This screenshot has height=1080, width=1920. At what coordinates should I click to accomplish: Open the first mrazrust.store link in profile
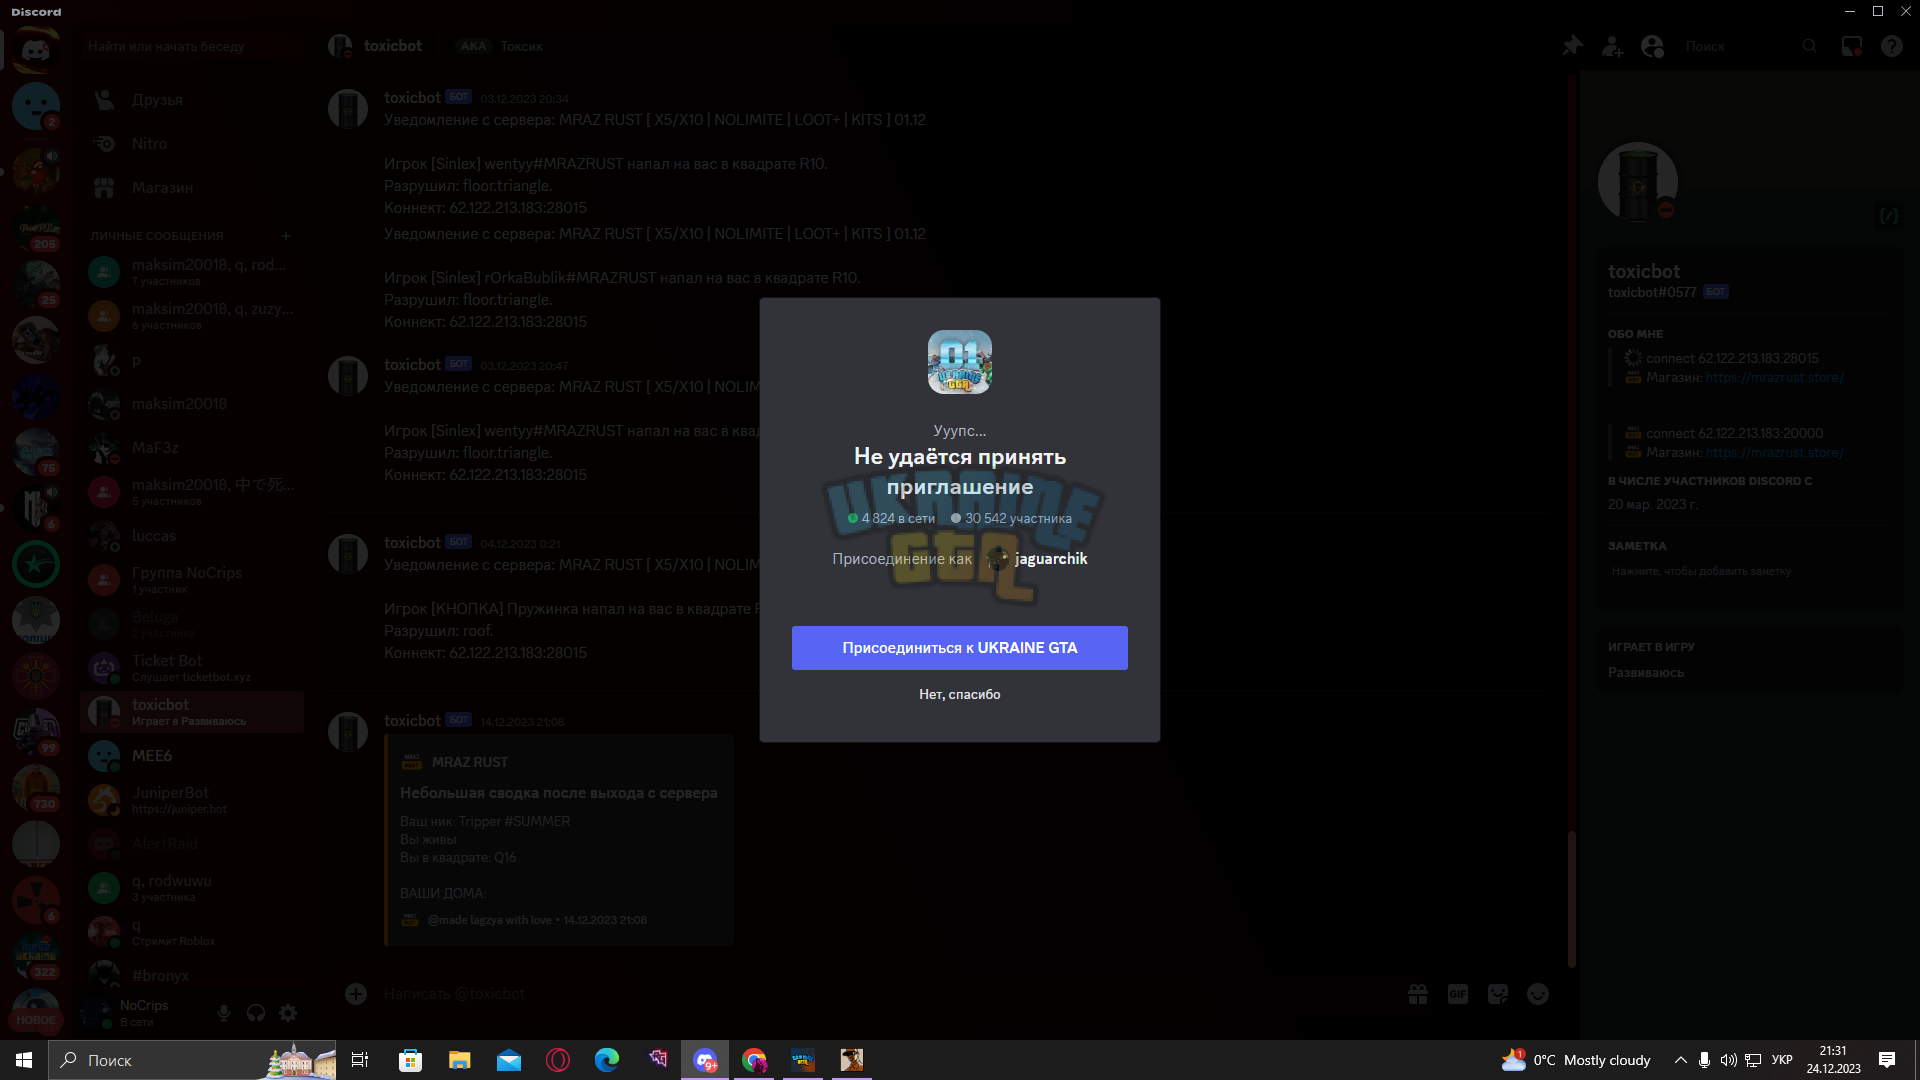point(1775,378)
